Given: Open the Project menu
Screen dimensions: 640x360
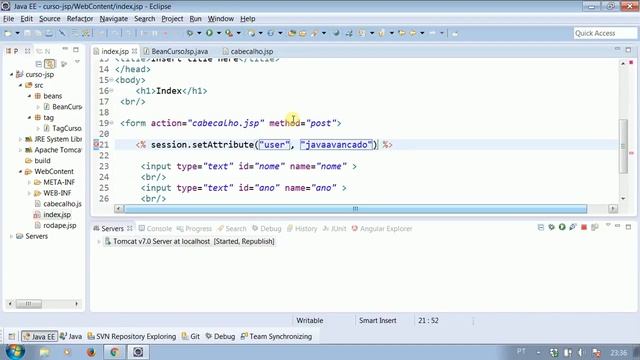Looking at the screenshot, I should click(172, 19).
